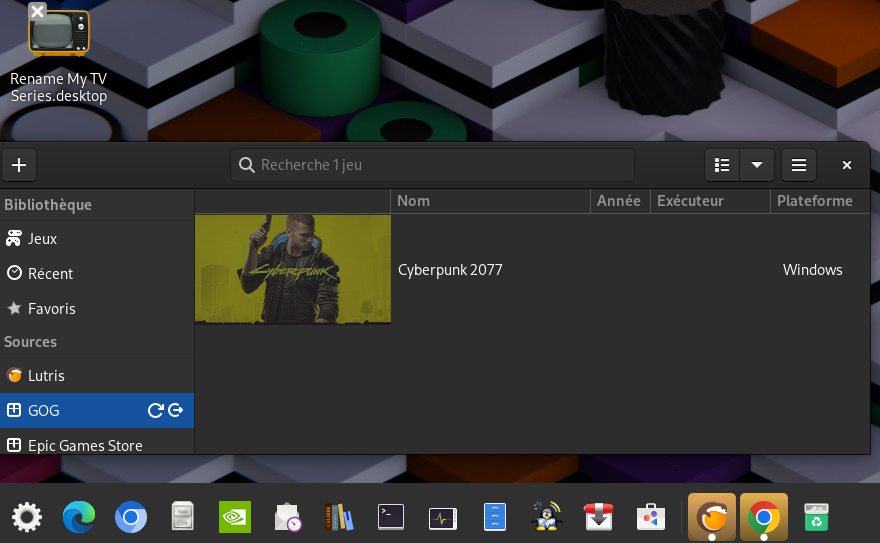Launch Microsoft Edge from the dock
Image resolution: width=880 pixels, height=543 pixels.
79,517
